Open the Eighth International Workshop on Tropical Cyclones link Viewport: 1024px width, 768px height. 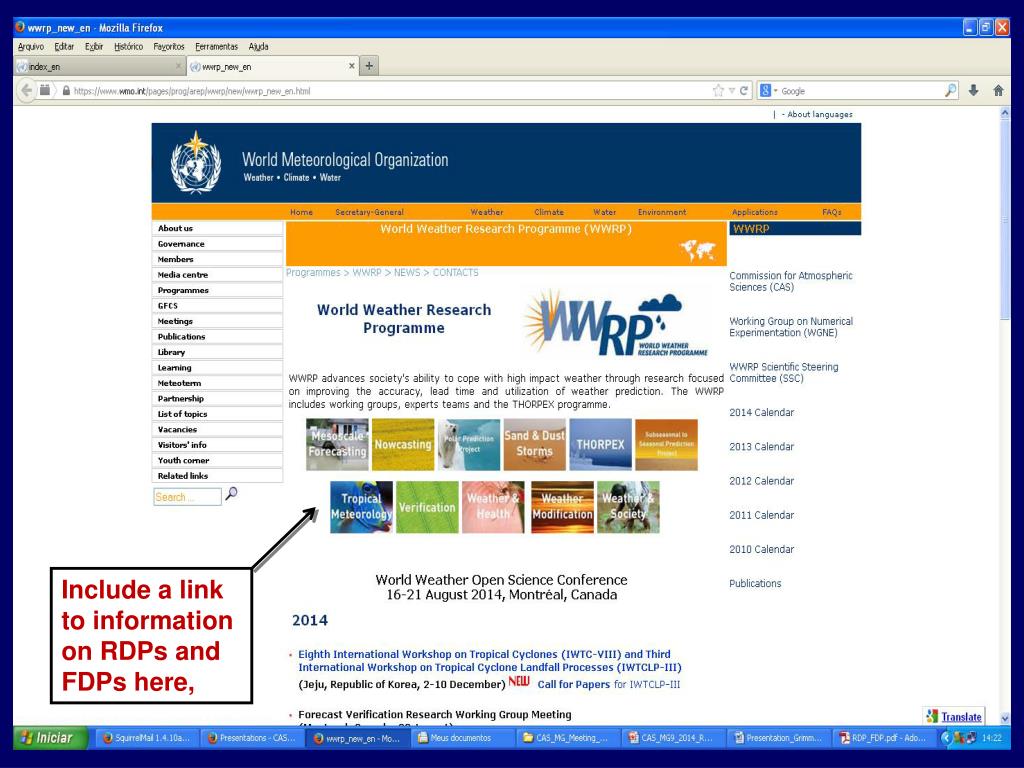point(490,661)
